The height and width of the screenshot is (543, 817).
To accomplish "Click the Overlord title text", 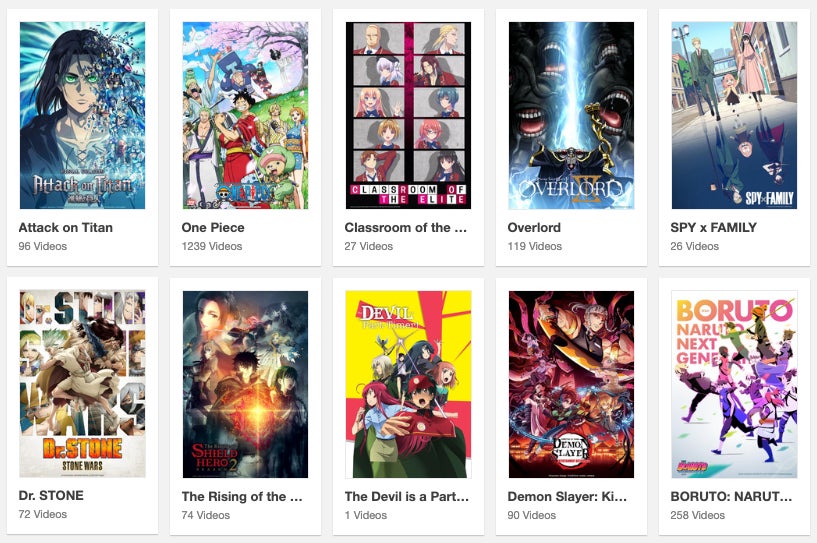I will click(x=534, y=228).
